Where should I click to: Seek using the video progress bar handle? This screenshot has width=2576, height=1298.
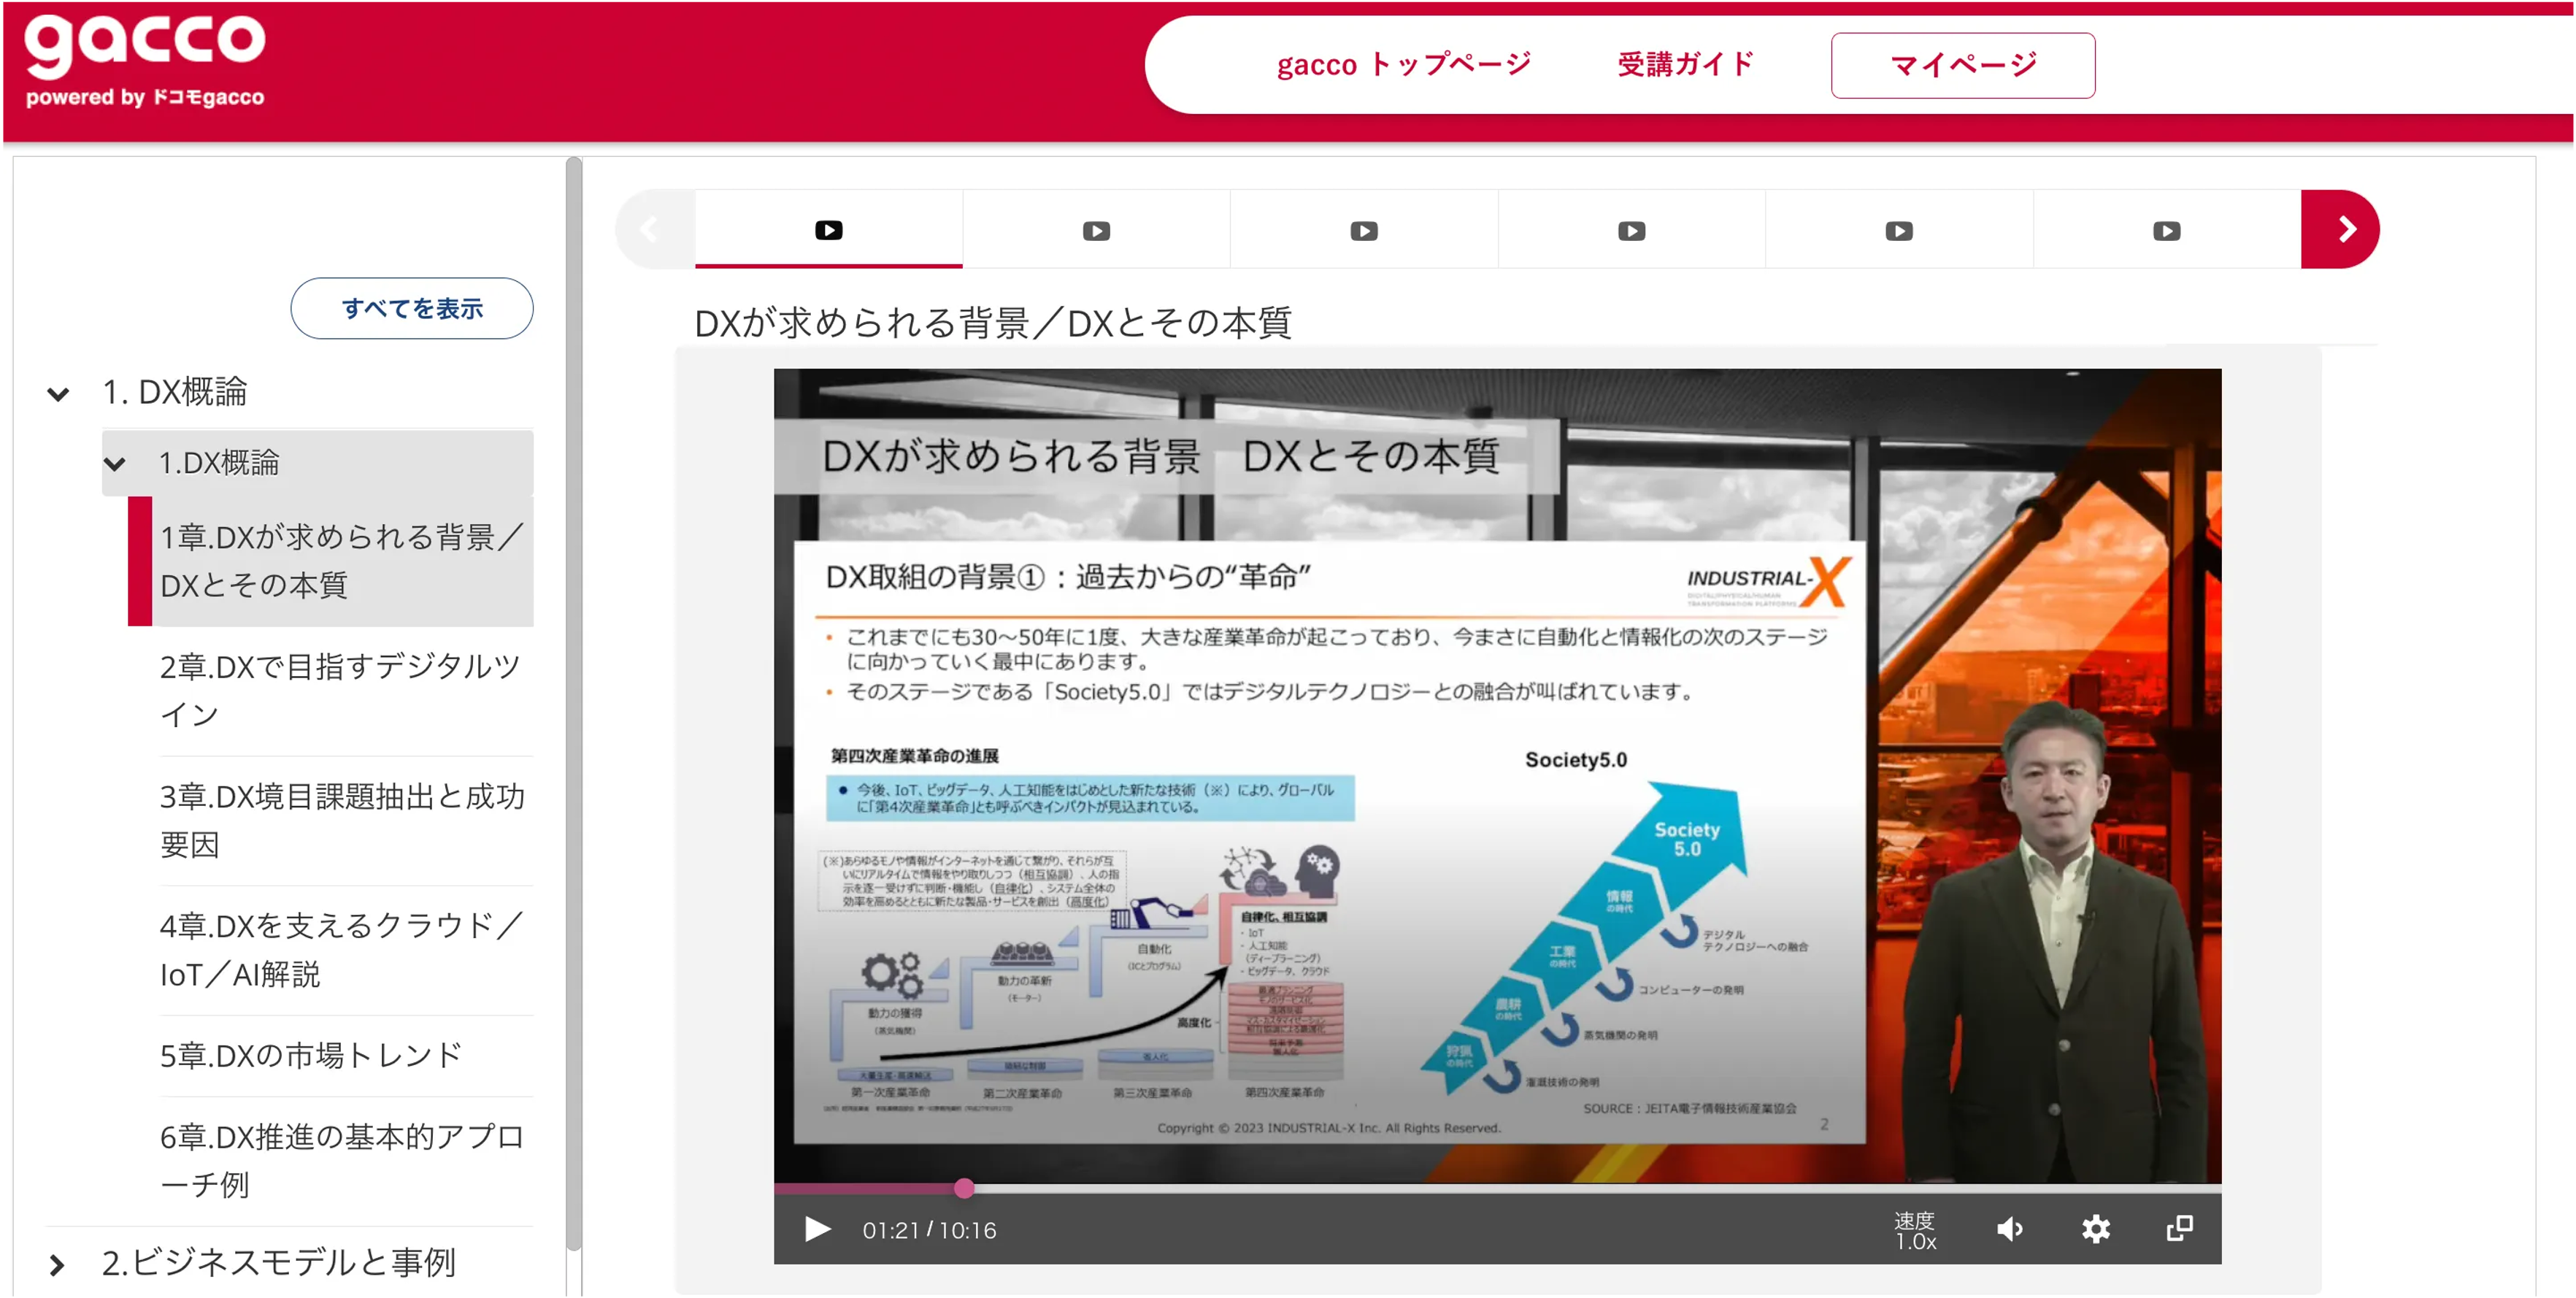[x=963, y=1188]
